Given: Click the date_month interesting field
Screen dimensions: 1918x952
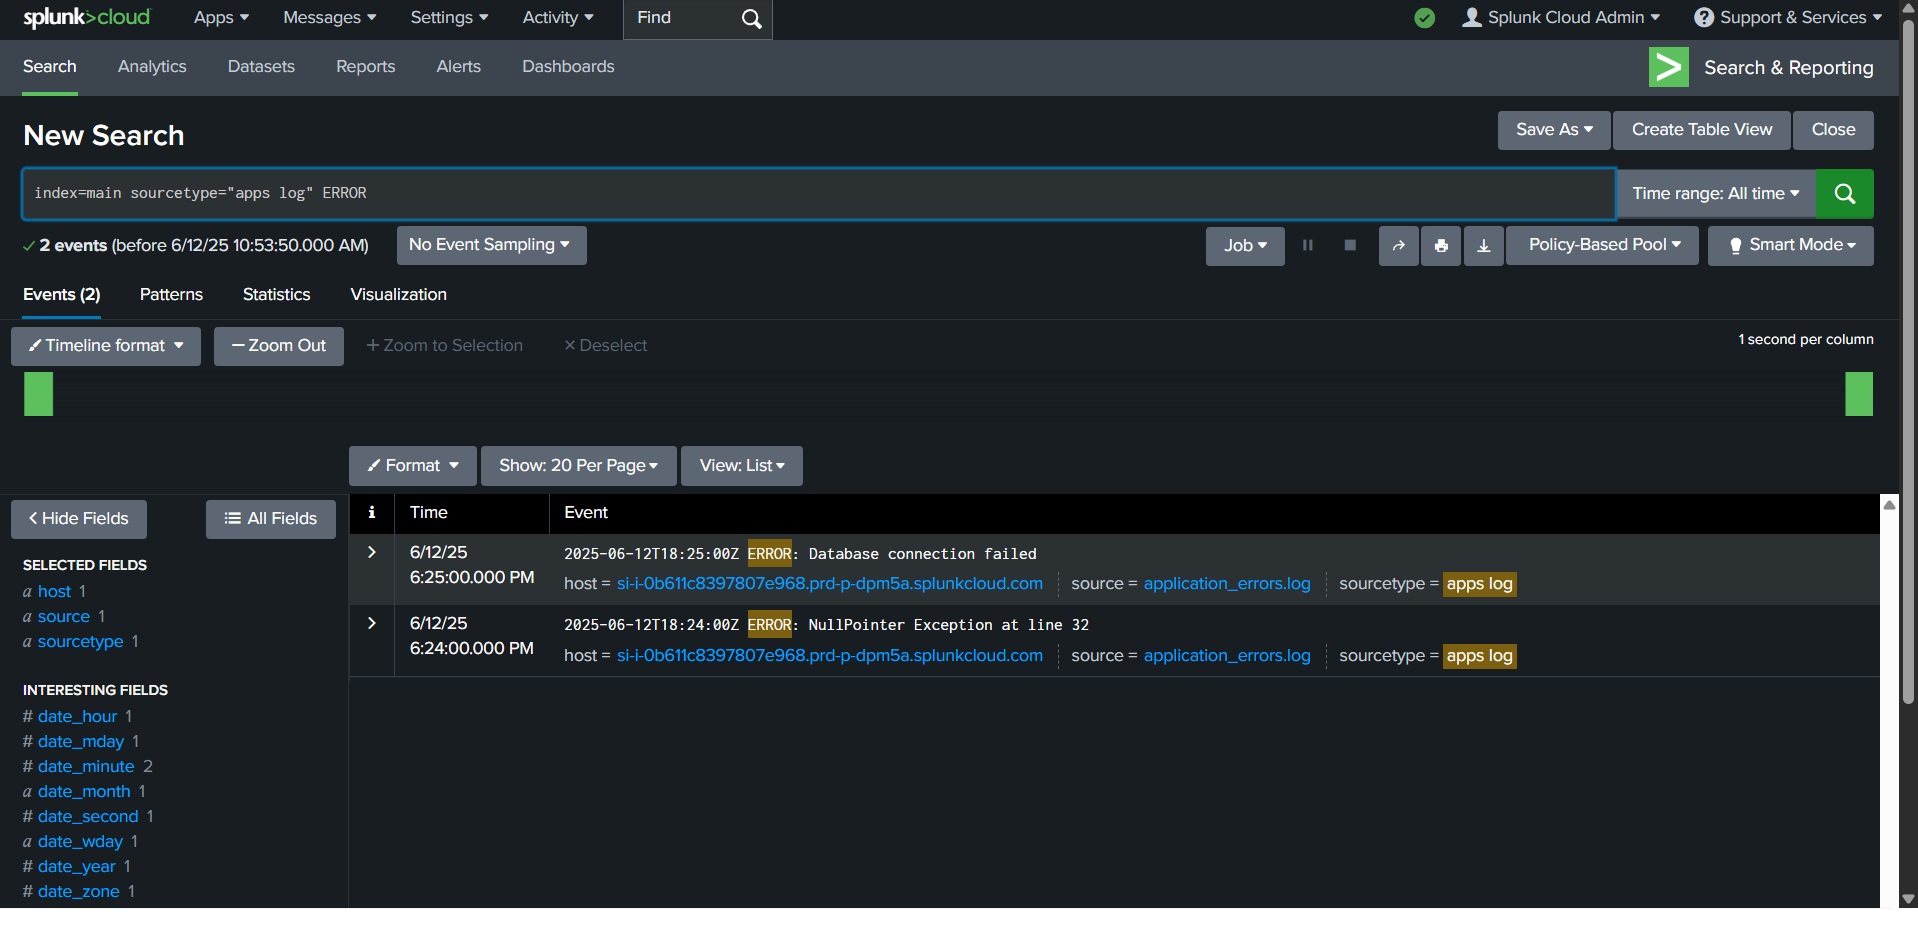Looking at the screenshot, I should coord(84,792).
